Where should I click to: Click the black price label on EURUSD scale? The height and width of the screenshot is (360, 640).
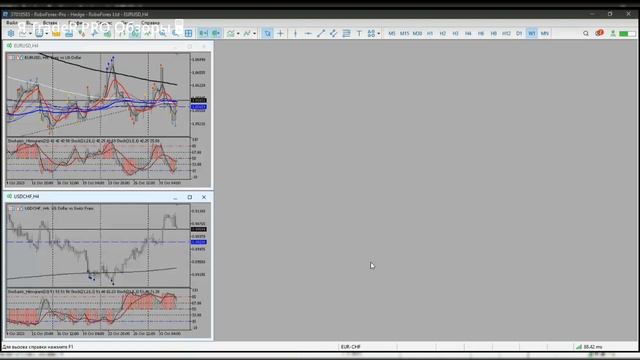tap(199, 100)
